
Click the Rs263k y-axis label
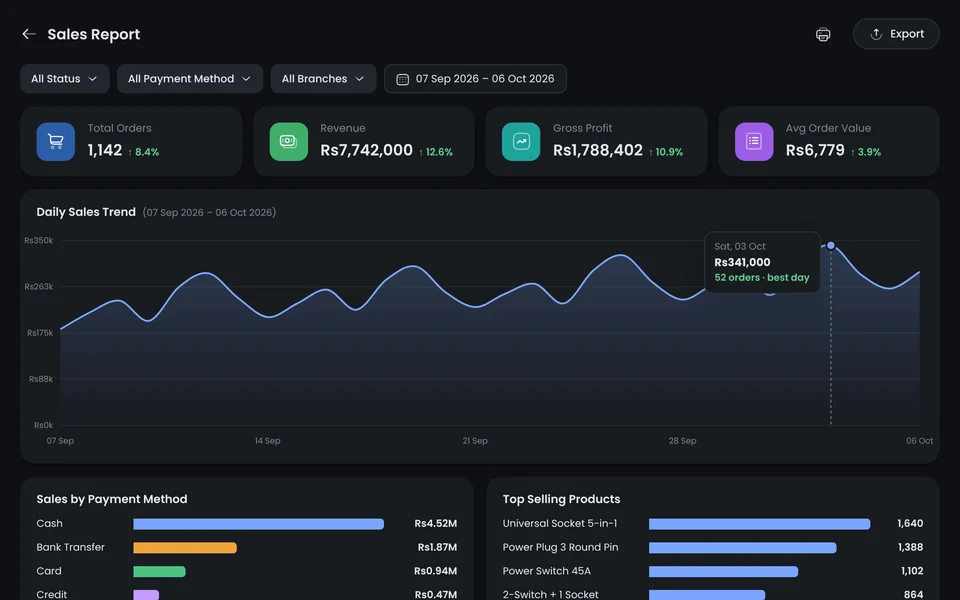pos(39,287)
